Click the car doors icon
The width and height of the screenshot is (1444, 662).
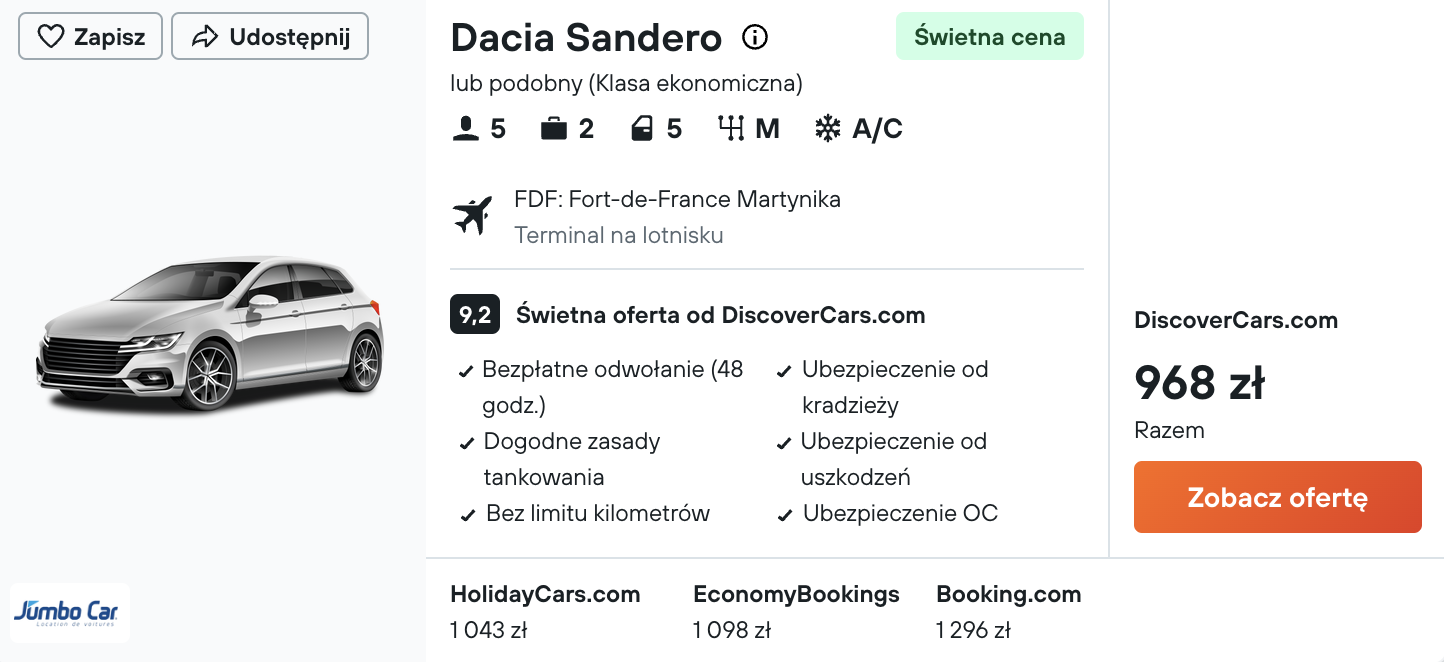[x=643, y=129]
